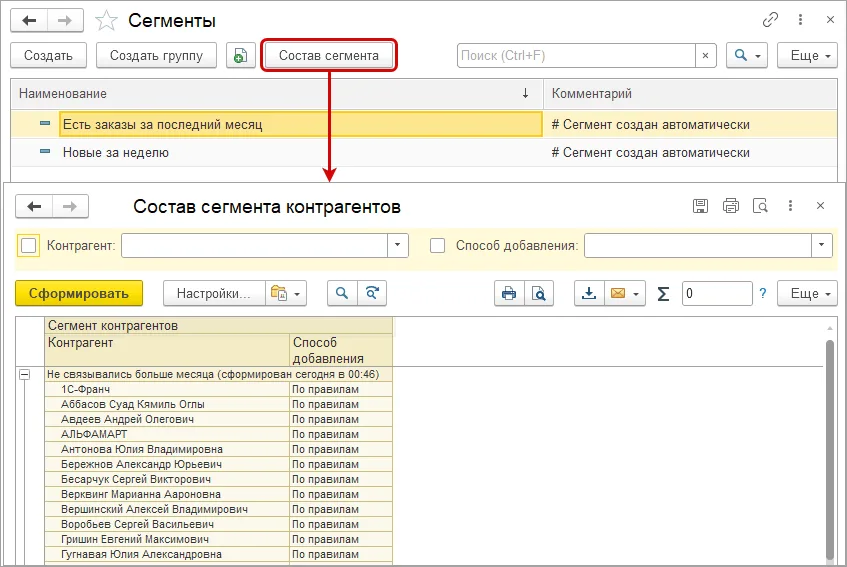Go back in the Сегменты window
This screenshot has height=567, width=847.
[29, 21]
